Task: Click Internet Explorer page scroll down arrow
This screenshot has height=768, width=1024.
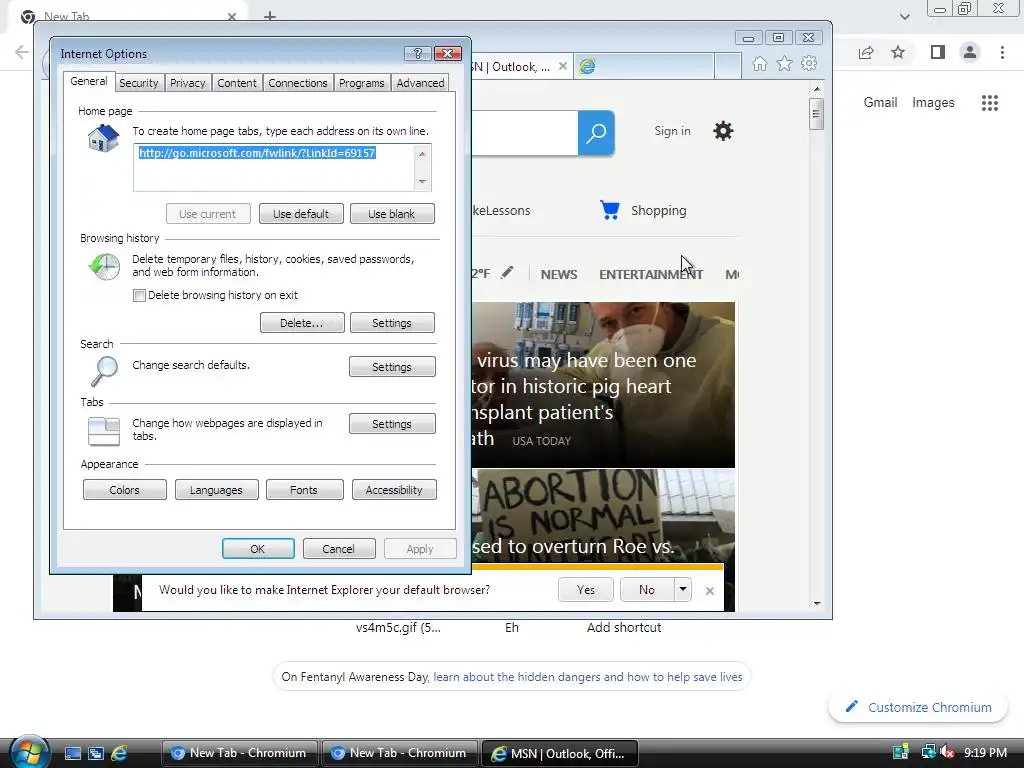Action: 817,603
